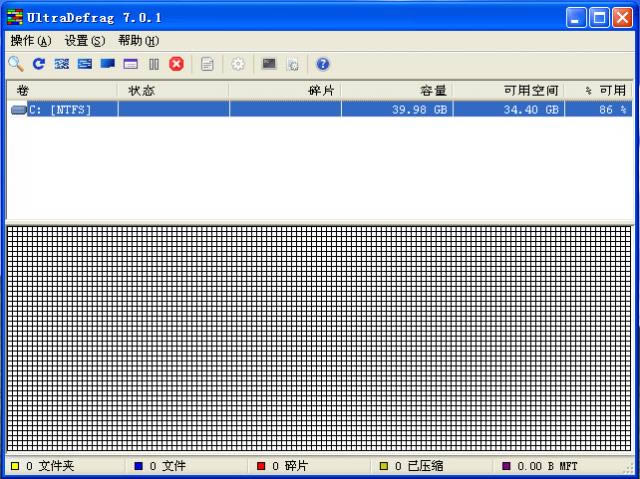Screen dimensions: 640x479
Task: Open the 设置(S) menu
Action: (x=85, y=41)
